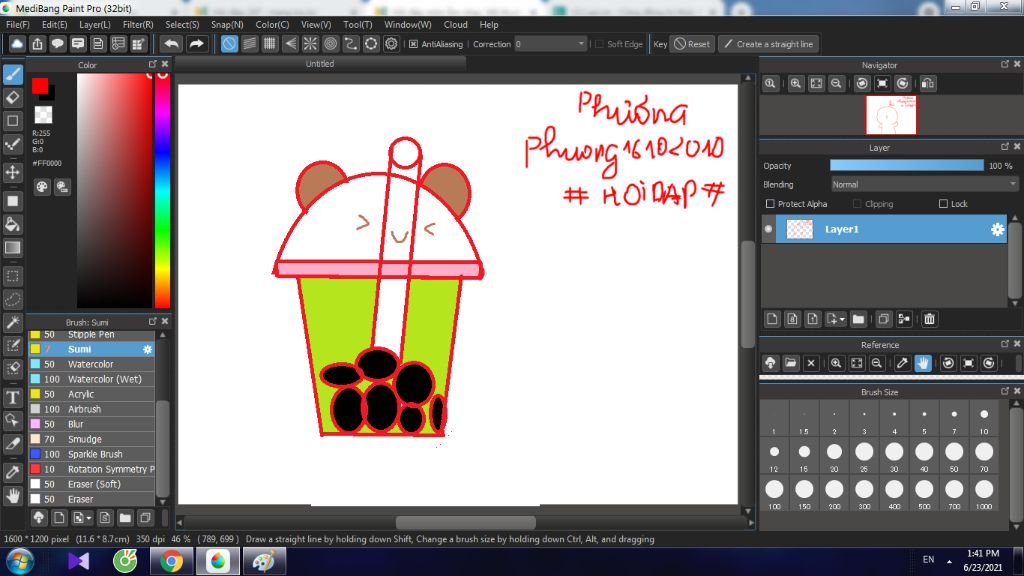Open the Window menu
The image size is (1024, 576).
[x=408, y=24]
